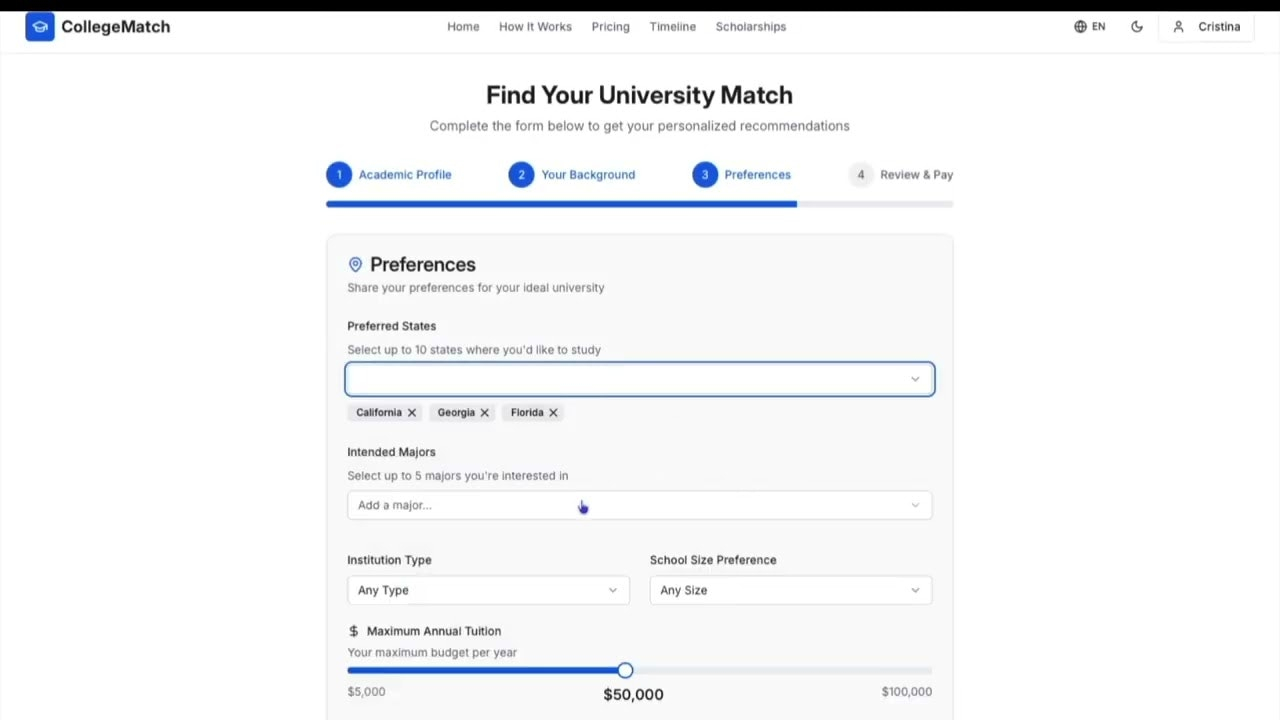Screen dimensions: 1280x720
Task: Click the dollar icon next to Maximum Annual Tuition
Action: (353, 630)
